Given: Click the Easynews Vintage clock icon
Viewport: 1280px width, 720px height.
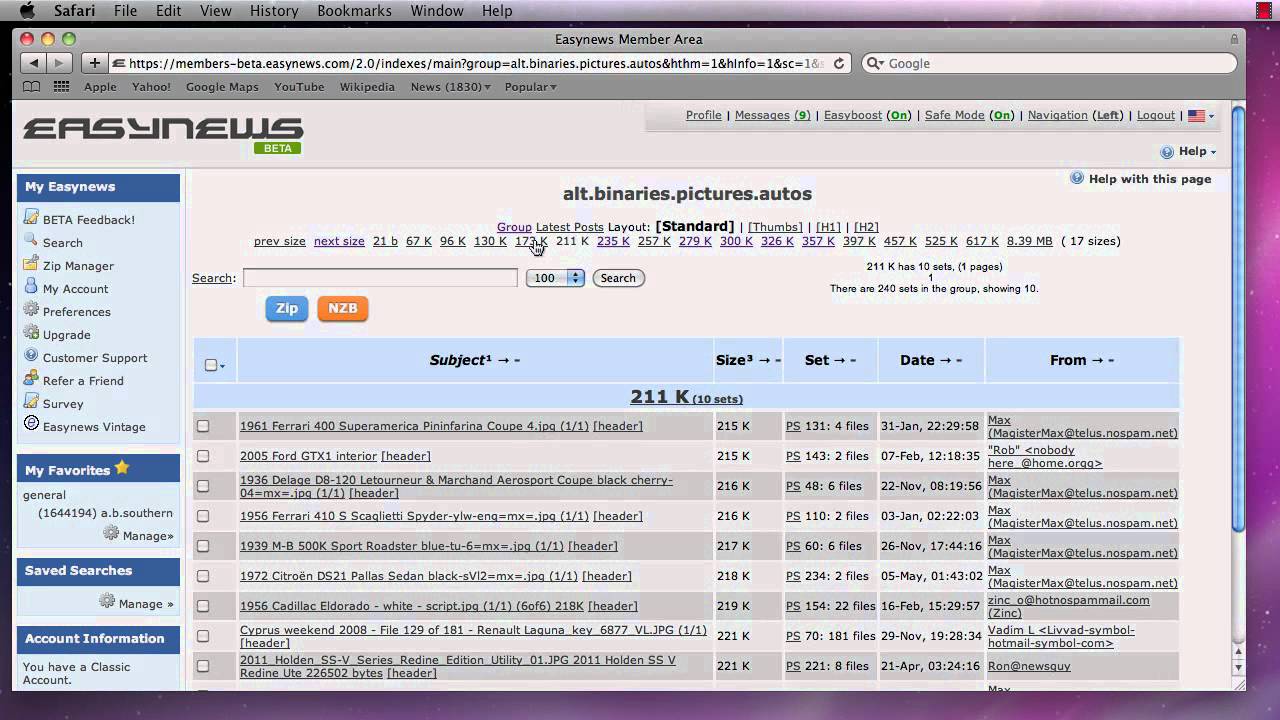Looking at the screenshot, I should 31,425.
